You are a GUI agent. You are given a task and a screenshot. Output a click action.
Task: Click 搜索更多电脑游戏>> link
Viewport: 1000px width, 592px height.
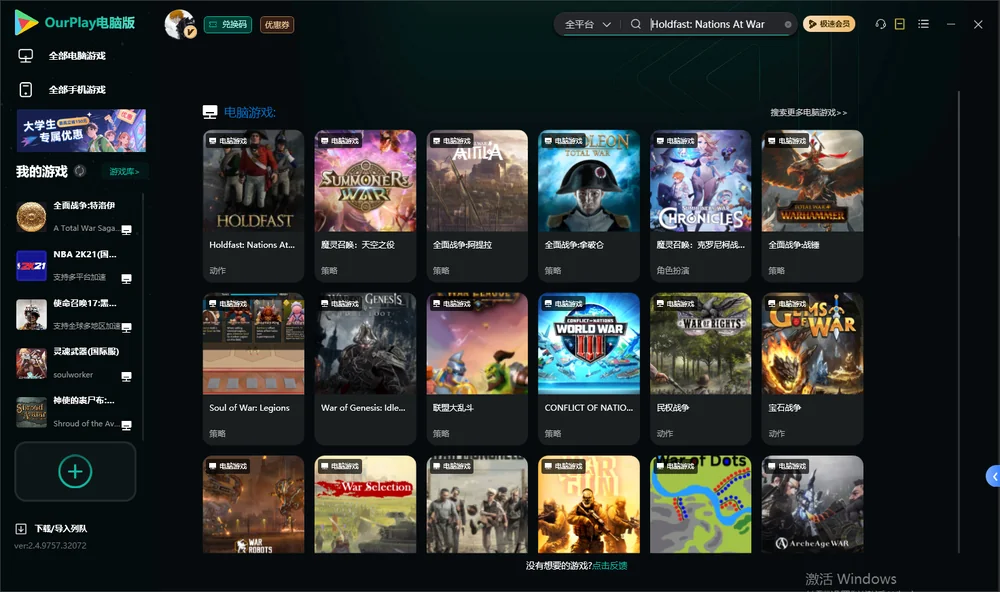pos(808,112)
